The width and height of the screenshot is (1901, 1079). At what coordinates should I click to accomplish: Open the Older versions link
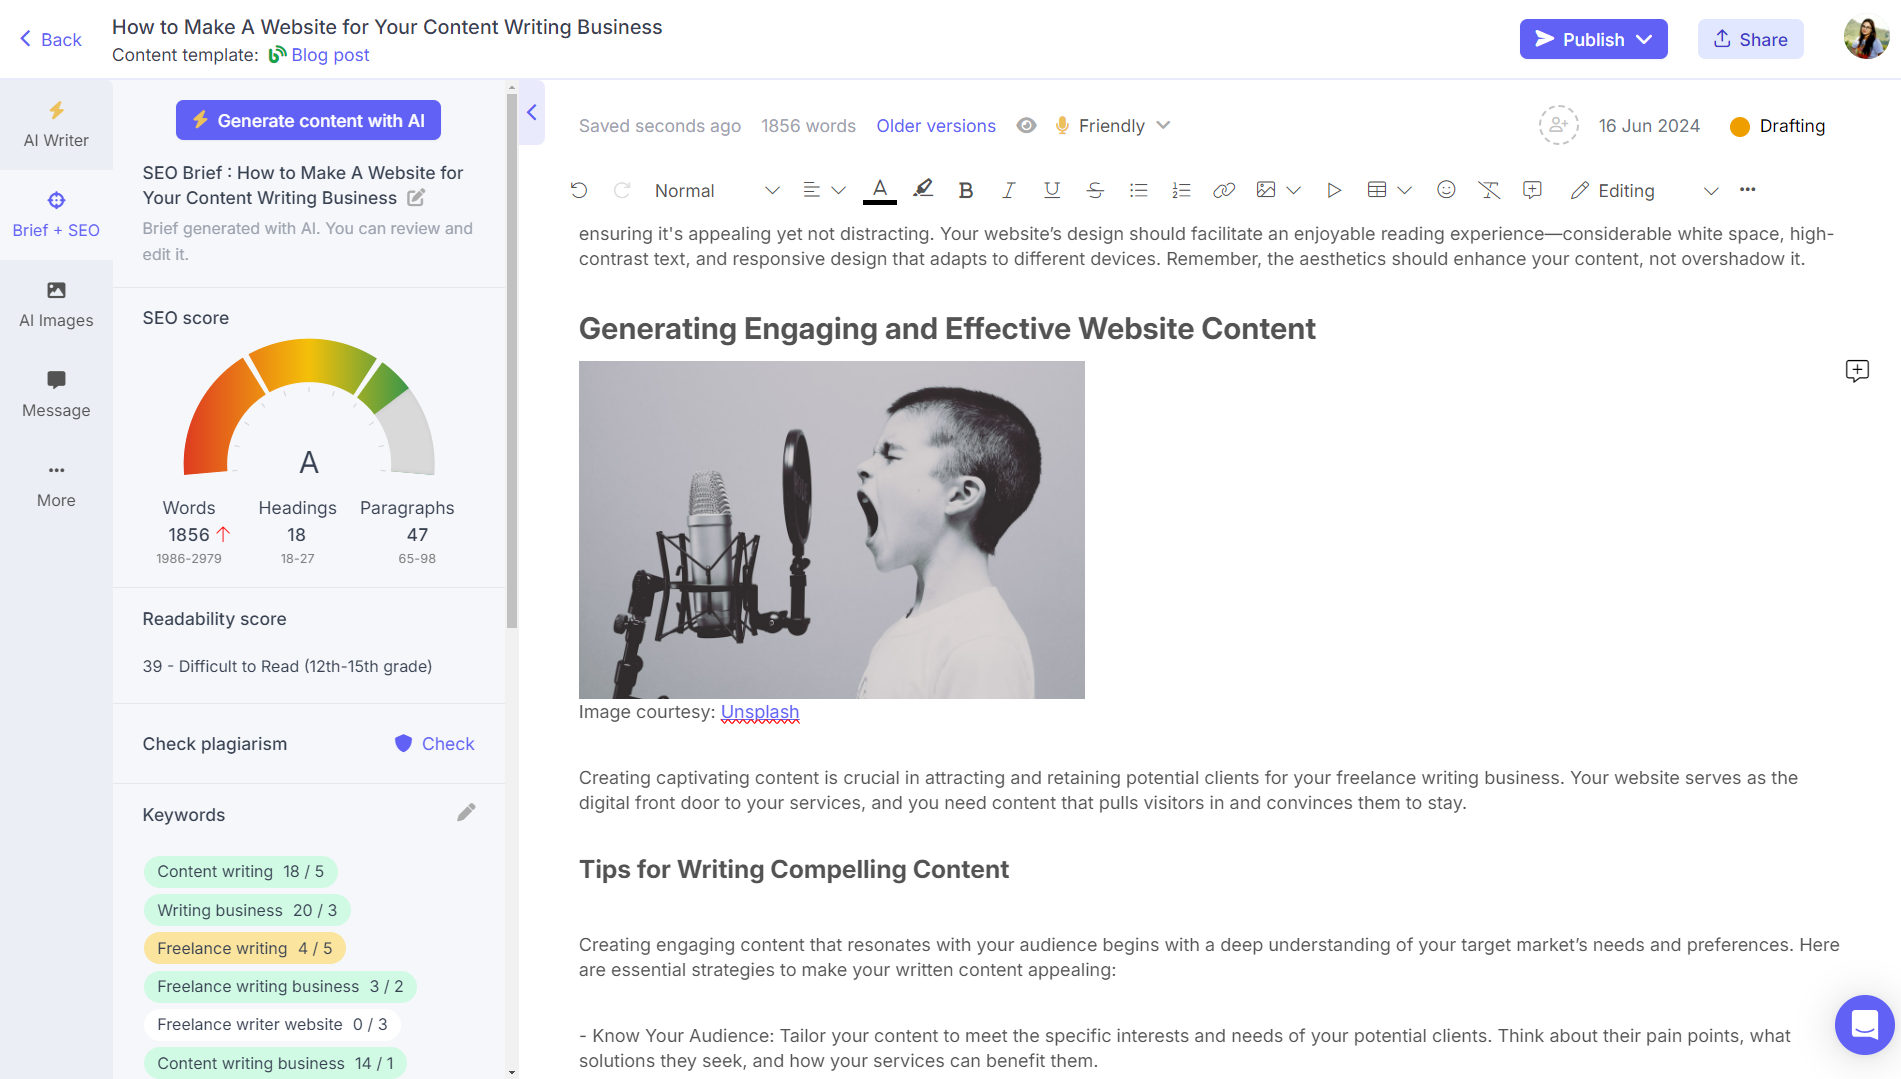coord(936,126)
